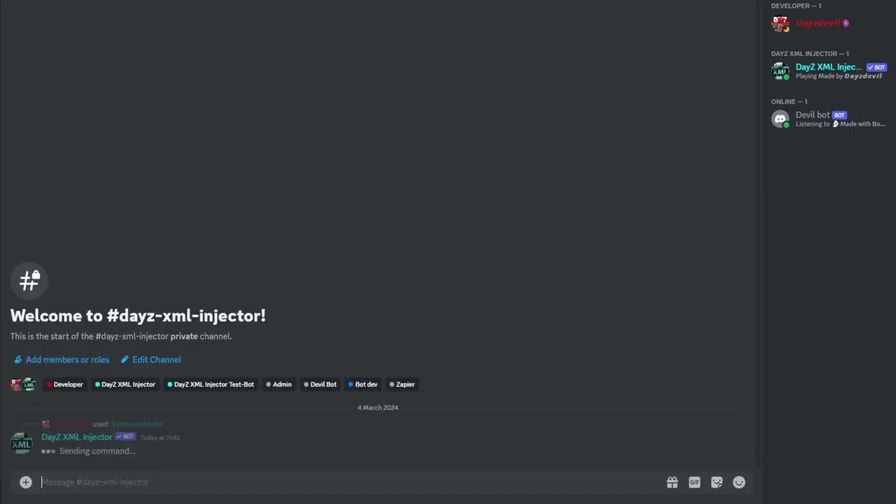Image resolution: width=896 pixels, height=504 pixels.
Task: Select the Developer role tag
Action: (x=65, y=385)
